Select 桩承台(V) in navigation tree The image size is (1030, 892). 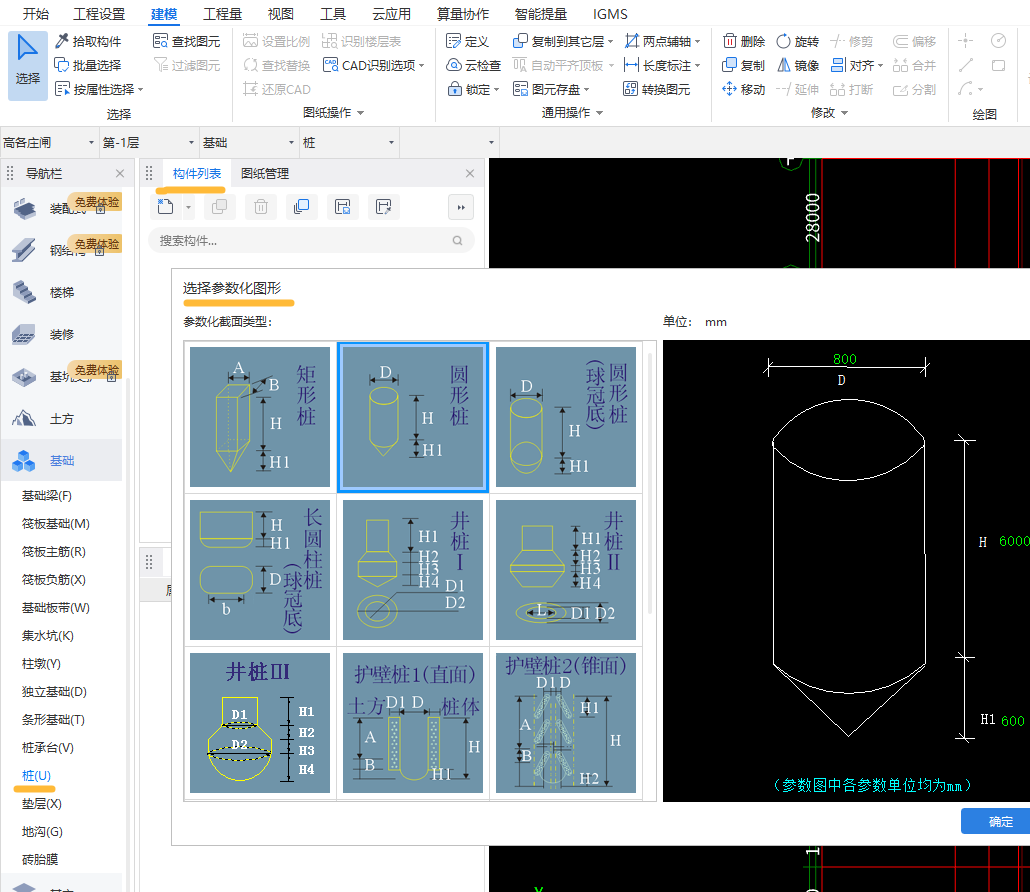click(47, 747)
